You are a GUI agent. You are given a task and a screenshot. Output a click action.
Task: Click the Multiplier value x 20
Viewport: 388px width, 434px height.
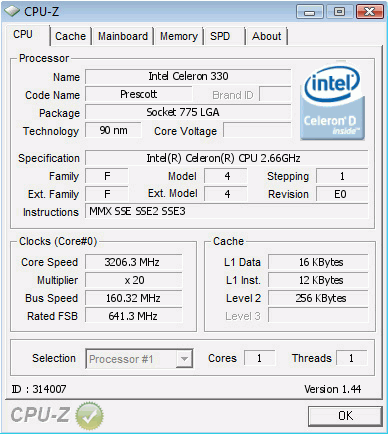(x=134, y=280)
